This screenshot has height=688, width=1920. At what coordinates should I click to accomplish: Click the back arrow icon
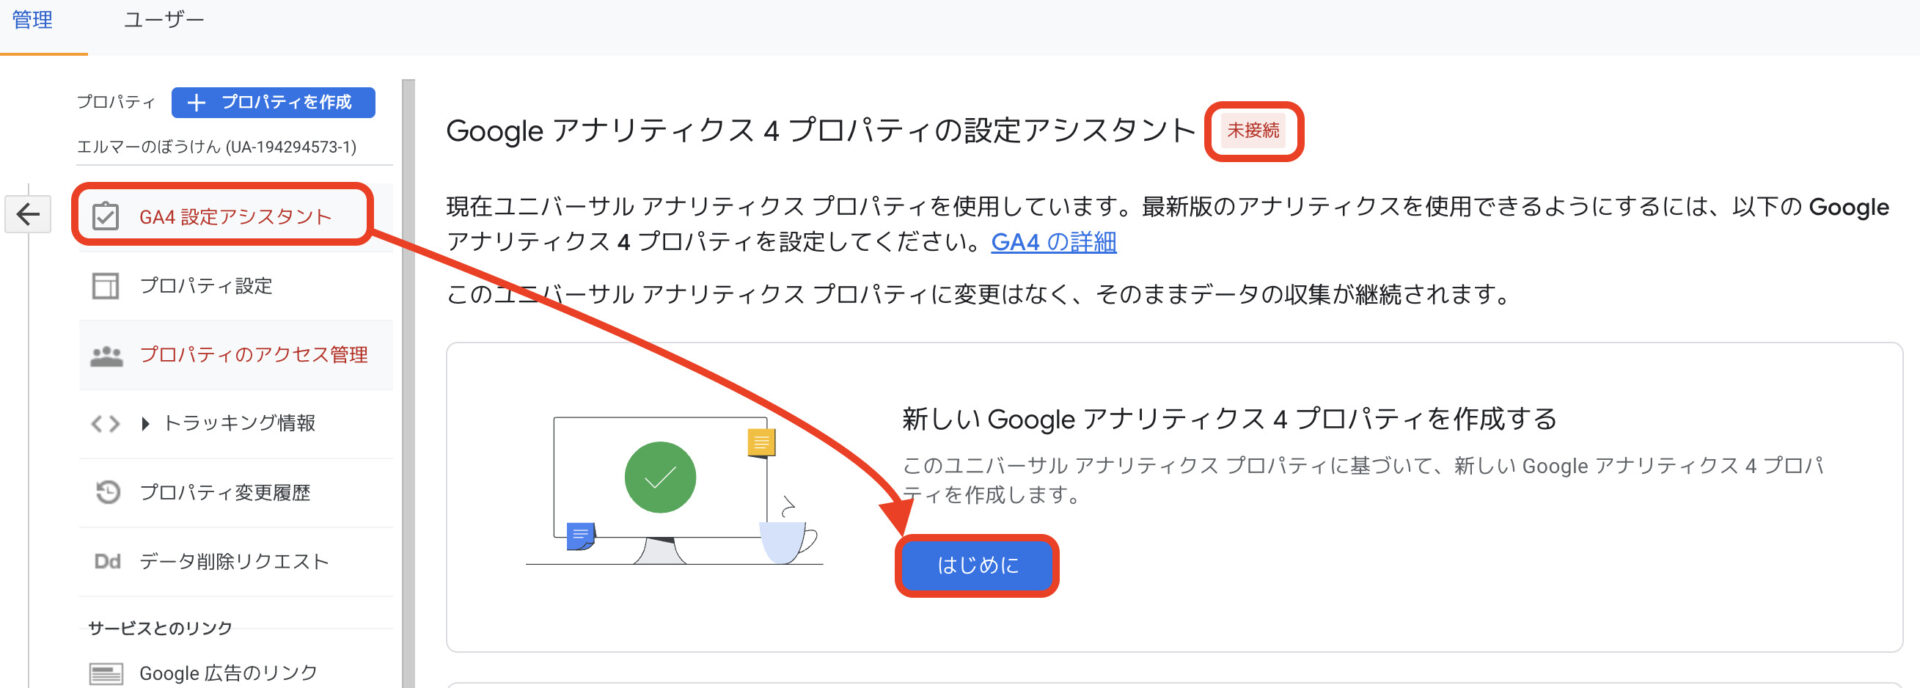28,214
